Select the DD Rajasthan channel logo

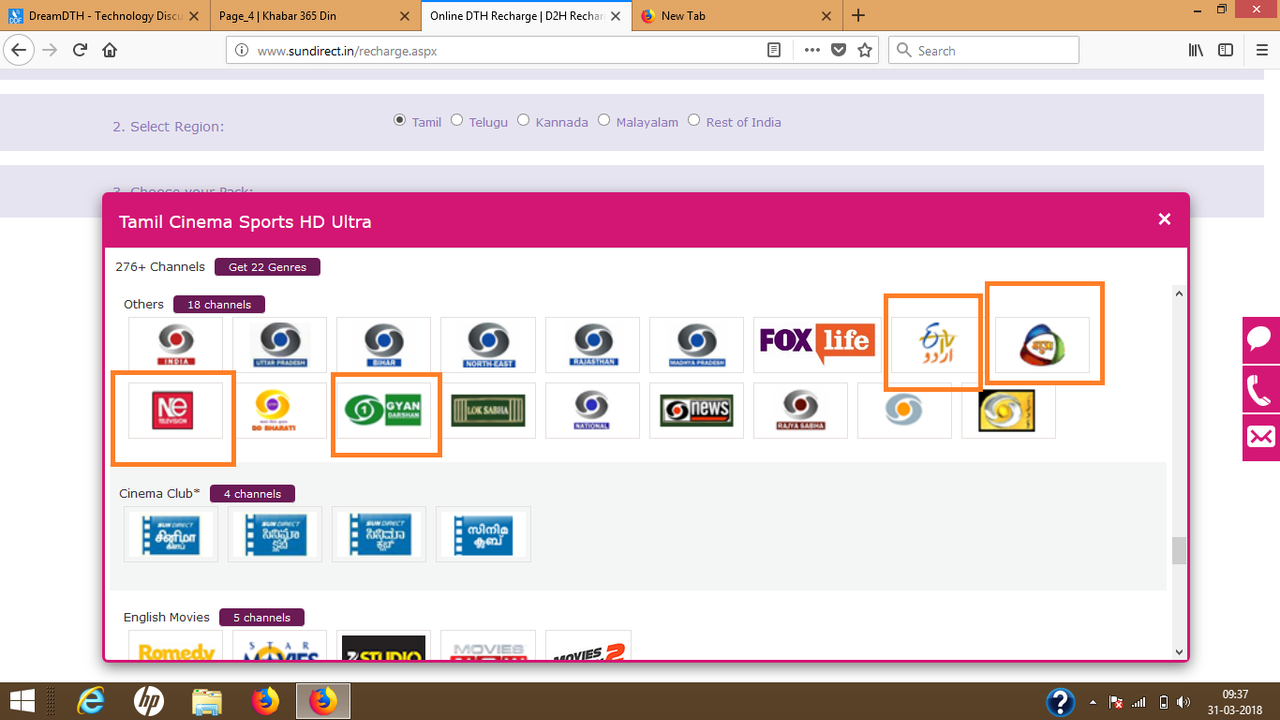592,345
